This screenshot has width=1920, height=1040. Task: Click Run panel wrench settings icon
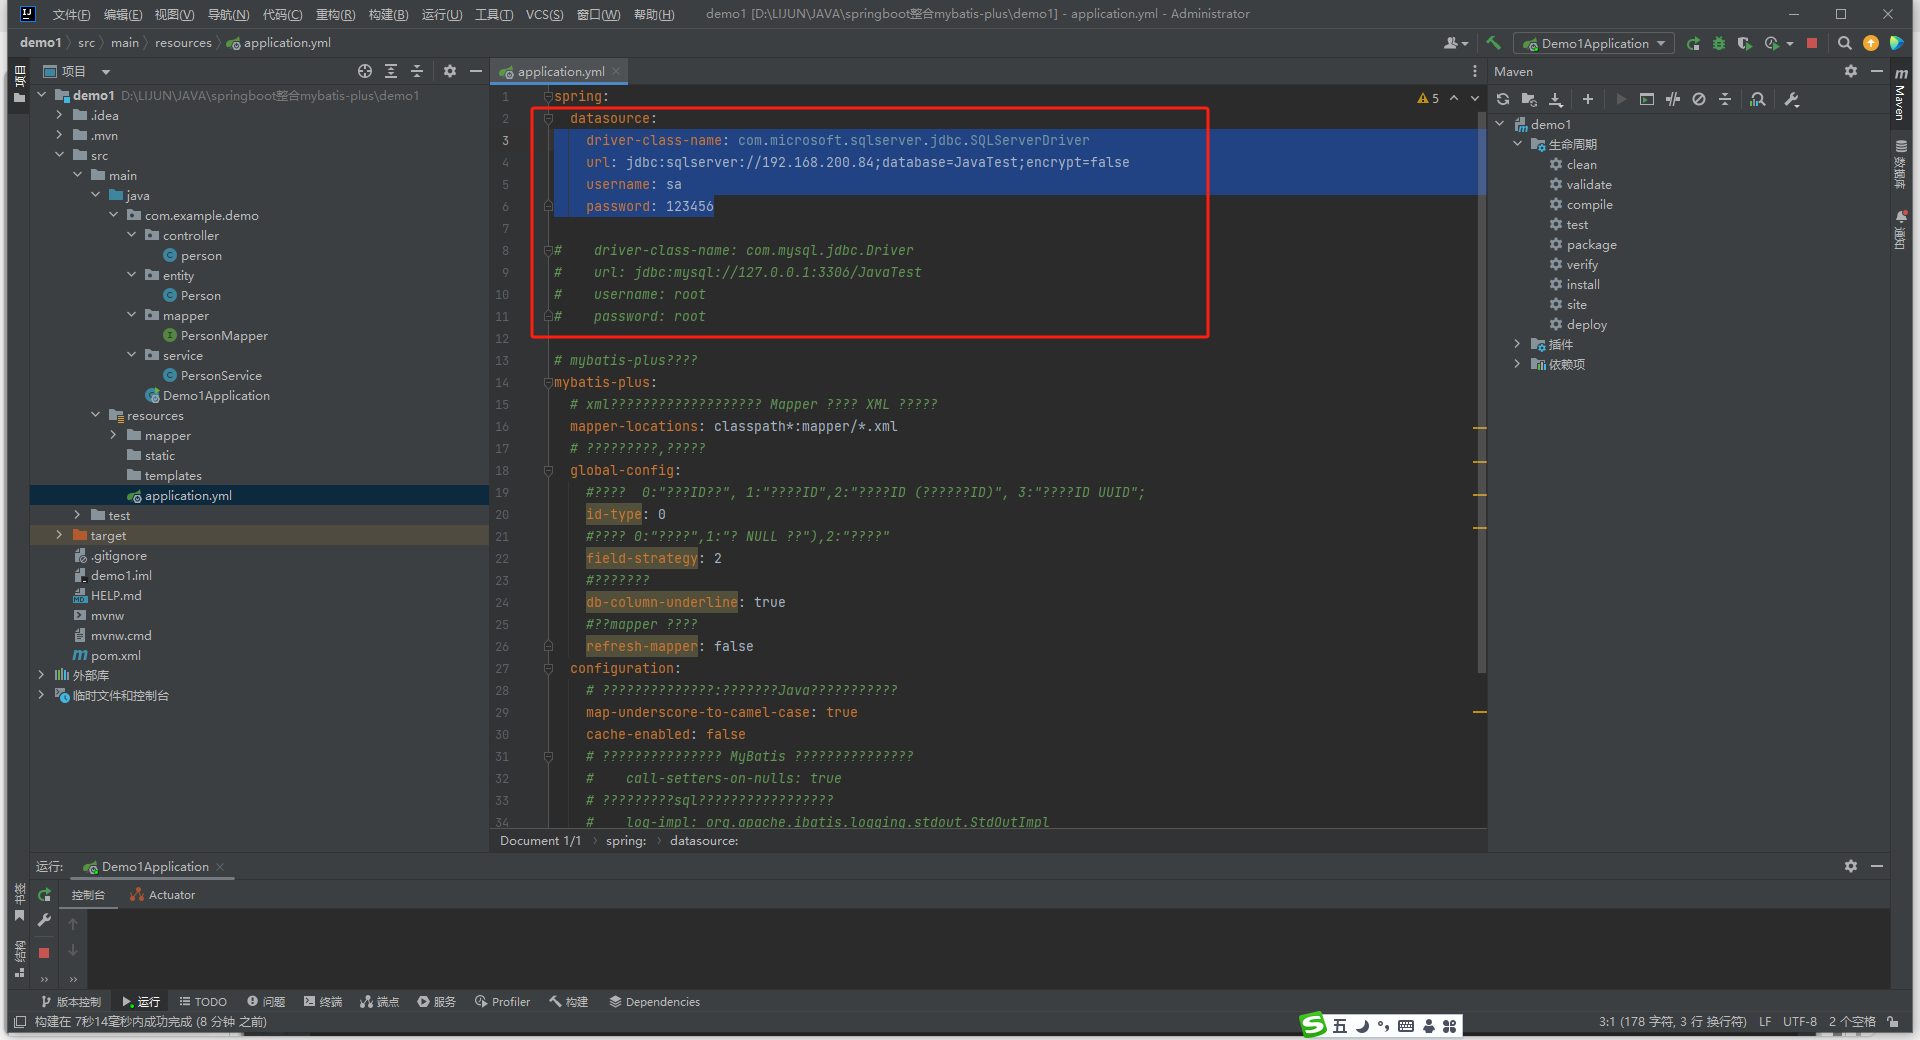pyautogui.click(x=44, y=920)
